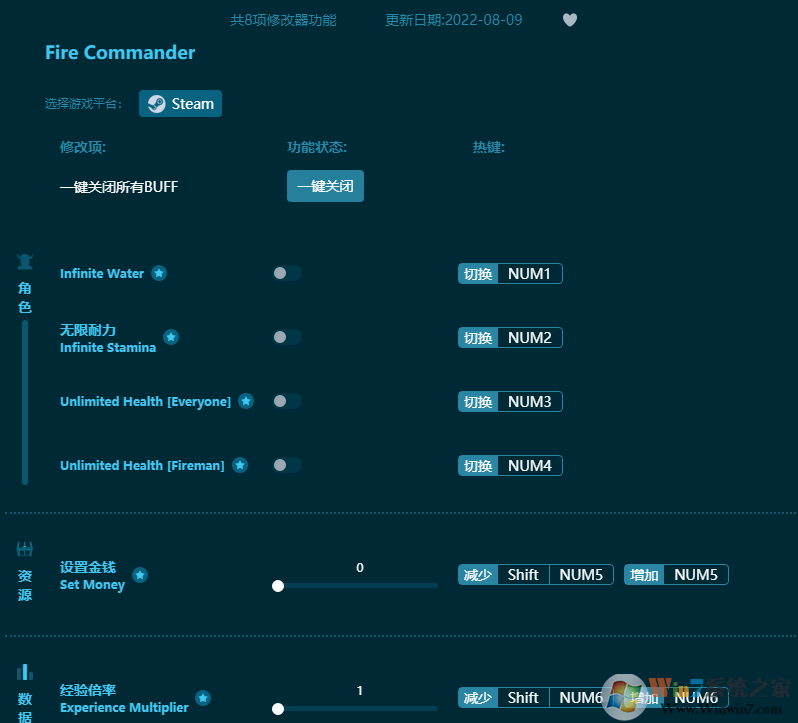This screenshot has height=723, width=798.
Task: Click the Set Money slider track
Action: point(356,586)
